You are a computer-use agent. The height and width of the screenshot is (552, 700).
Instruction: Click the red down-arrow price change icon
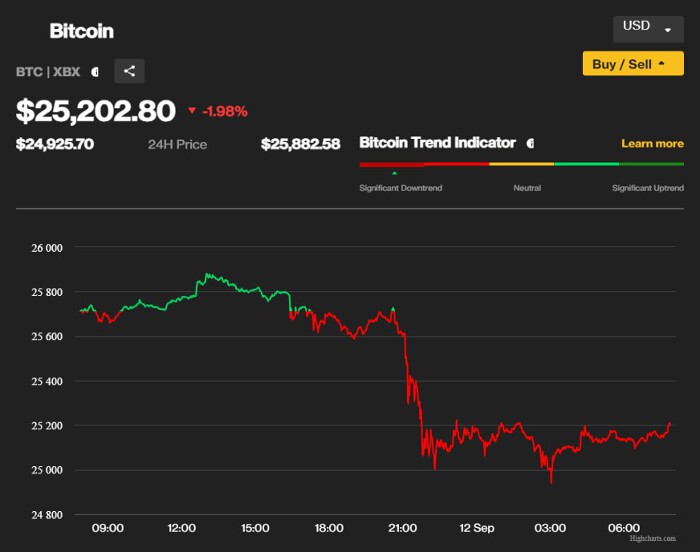192,110
